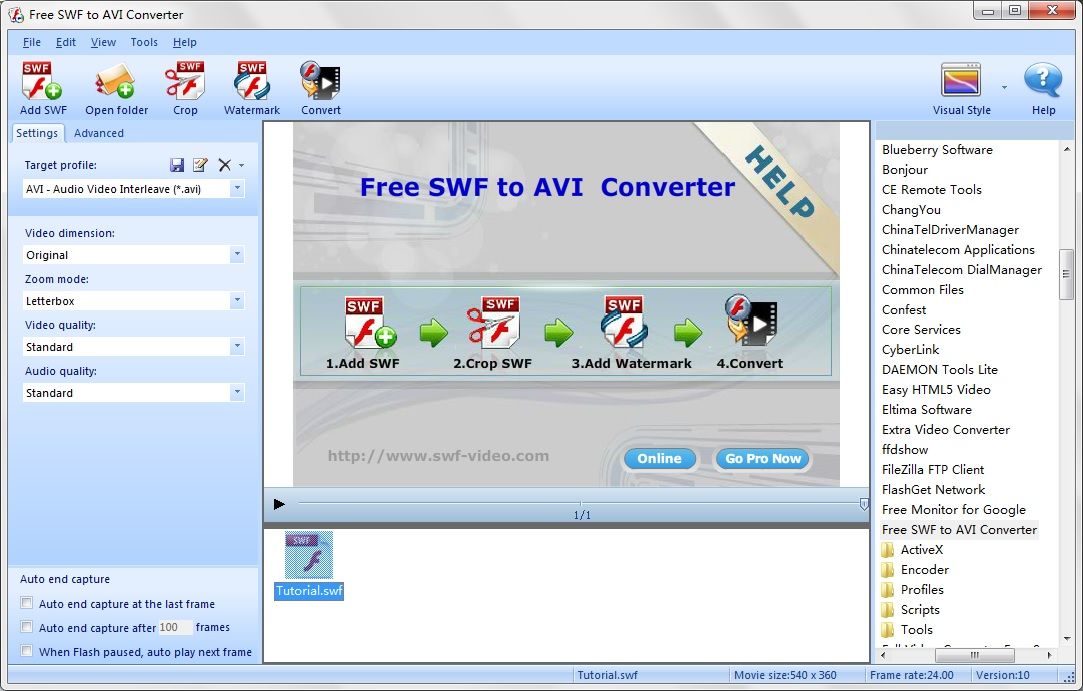The image size is (1083, 691).
Task: Click the Help question mark icon
Action: [x=1042, y=80]
